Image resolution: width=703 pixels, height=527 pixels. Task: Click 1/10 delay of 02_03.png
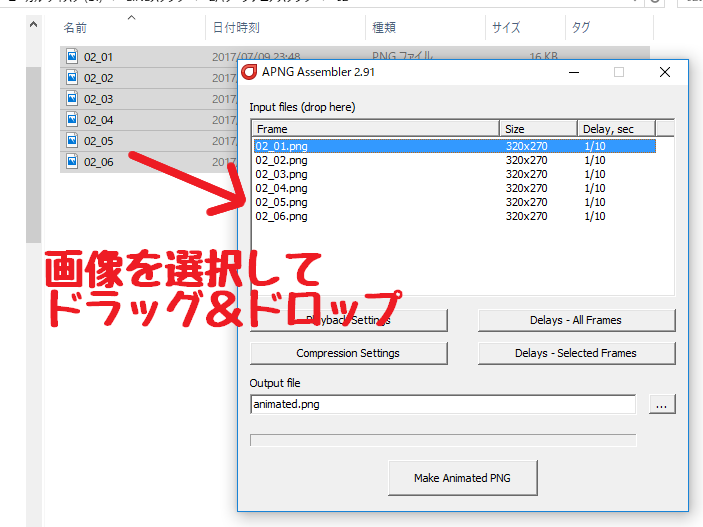(x=595, y=174)
